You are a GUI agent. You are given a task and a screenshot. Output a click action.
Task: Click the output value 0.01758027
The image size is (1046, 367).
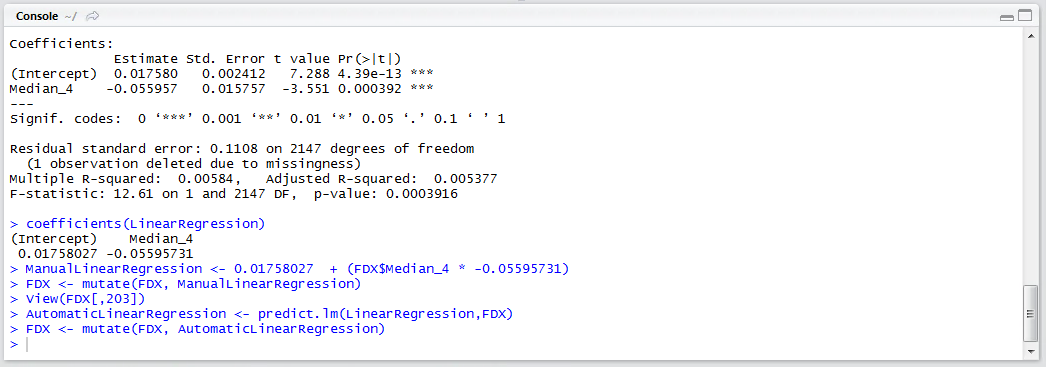57,254
